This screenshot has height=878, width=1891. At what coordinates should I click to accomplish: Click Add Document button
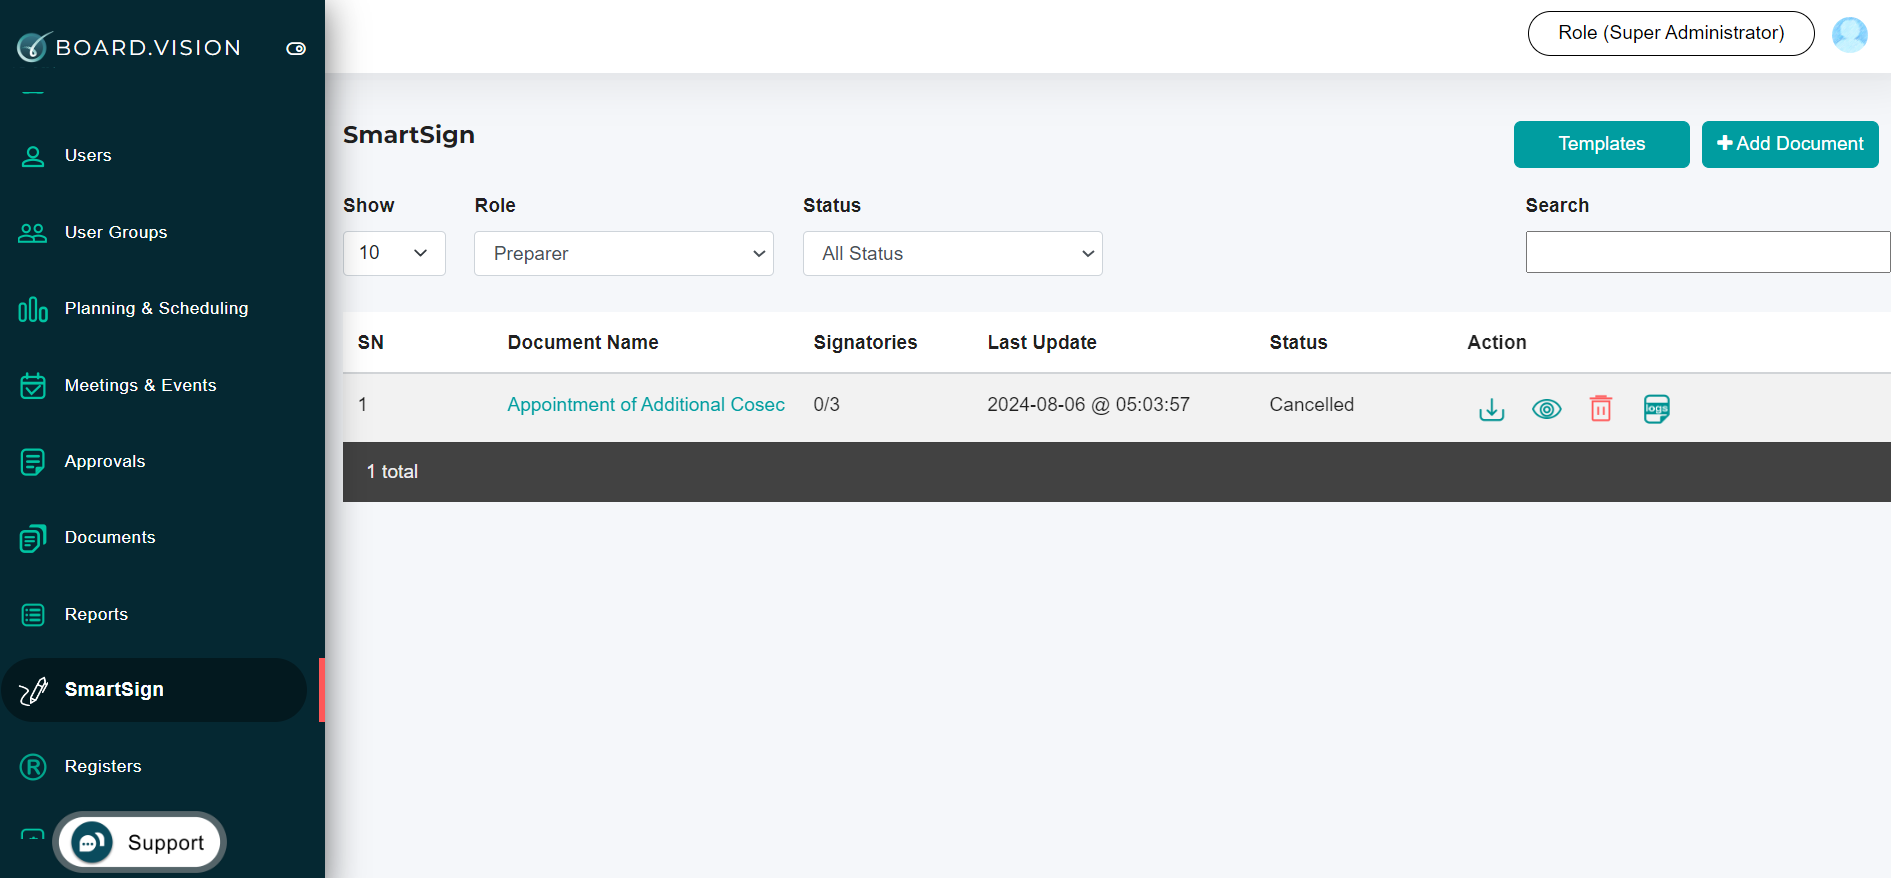pos(1790,144)
